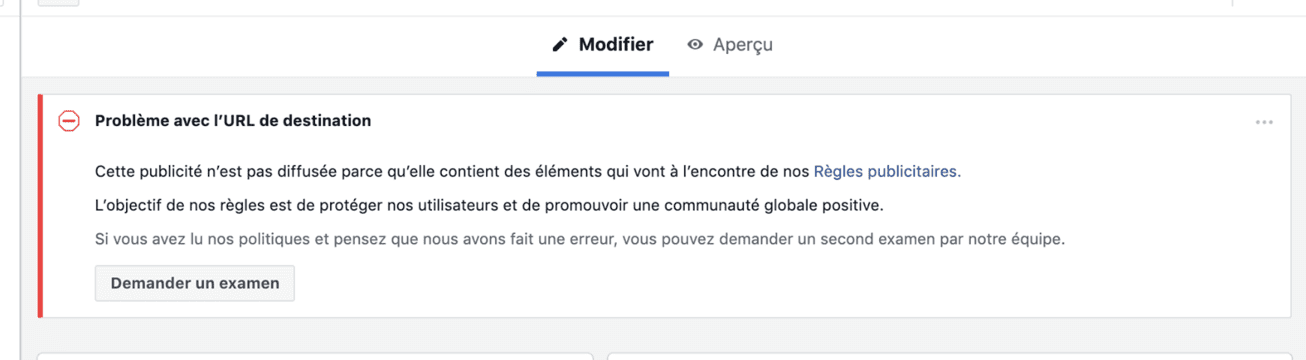Screen dimensions: 1306x360
Task: Click the red error icon
Action: [69, 121]
